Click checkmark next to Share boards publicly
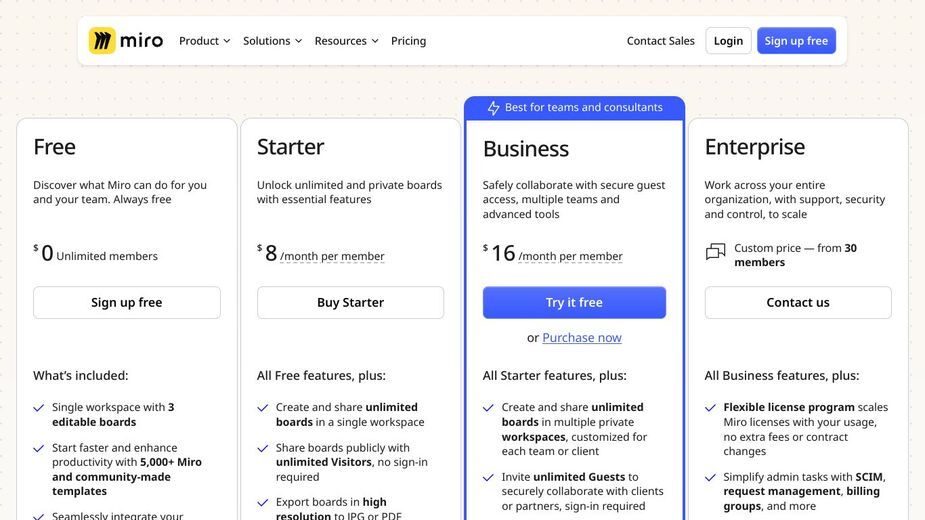925x520 pixels. coord(263,449)
